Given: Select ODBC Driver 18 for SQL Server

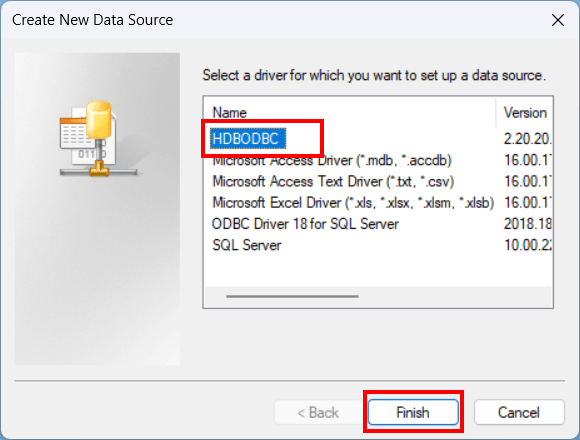Looking at the screenshot, I should (x=305, y=224).
